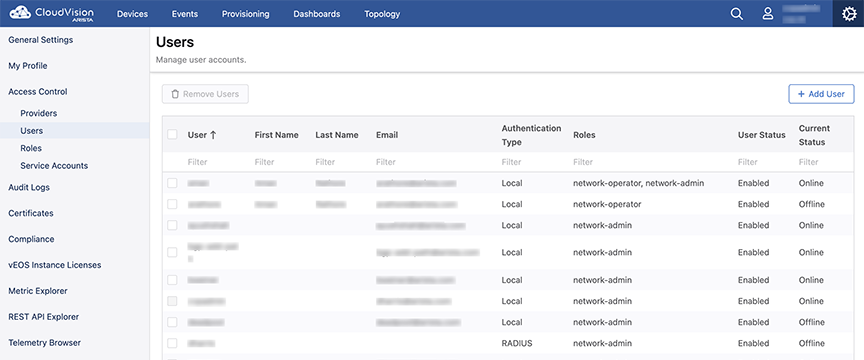Image resolution: width=864 pixels, height=360 pixels.
Task: Open Audit Logs from the sidebar
Action: pos(29,187)
